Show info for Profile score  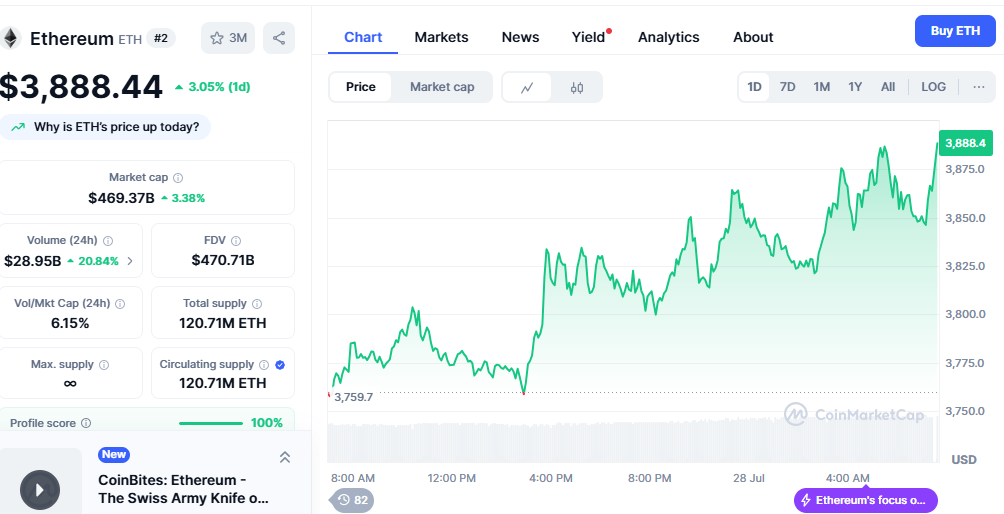tap(86, 423)
